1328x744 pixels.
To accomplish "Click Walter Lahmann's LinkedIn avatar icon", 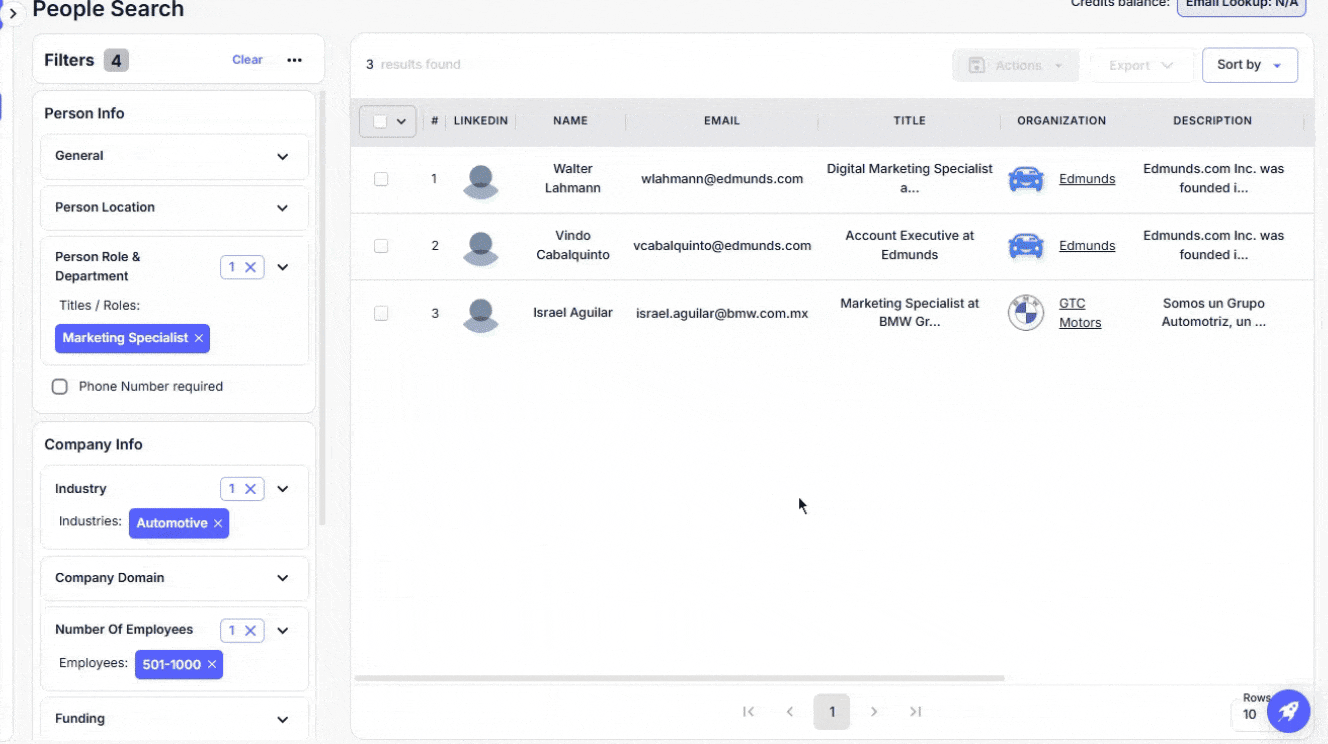I will (480, 180).
